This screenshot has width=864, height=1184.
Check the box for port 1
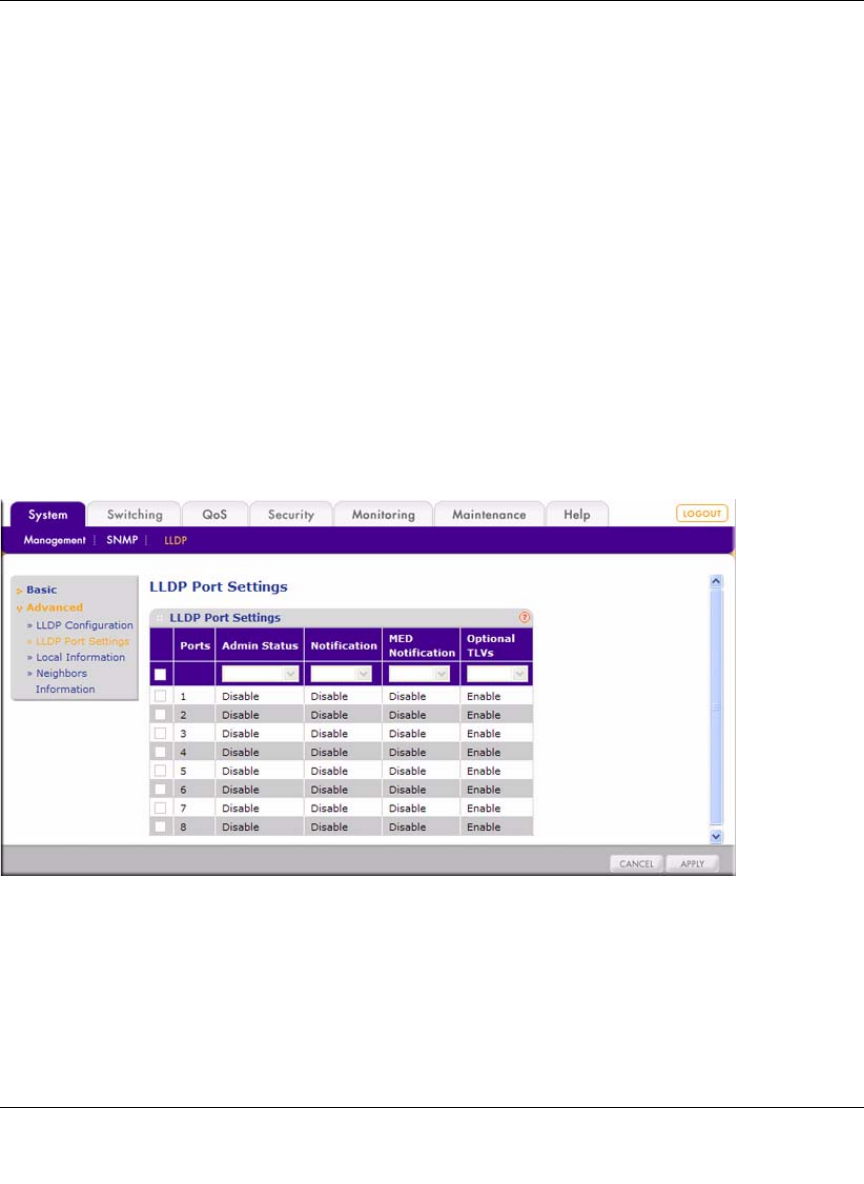click(160, 696)
